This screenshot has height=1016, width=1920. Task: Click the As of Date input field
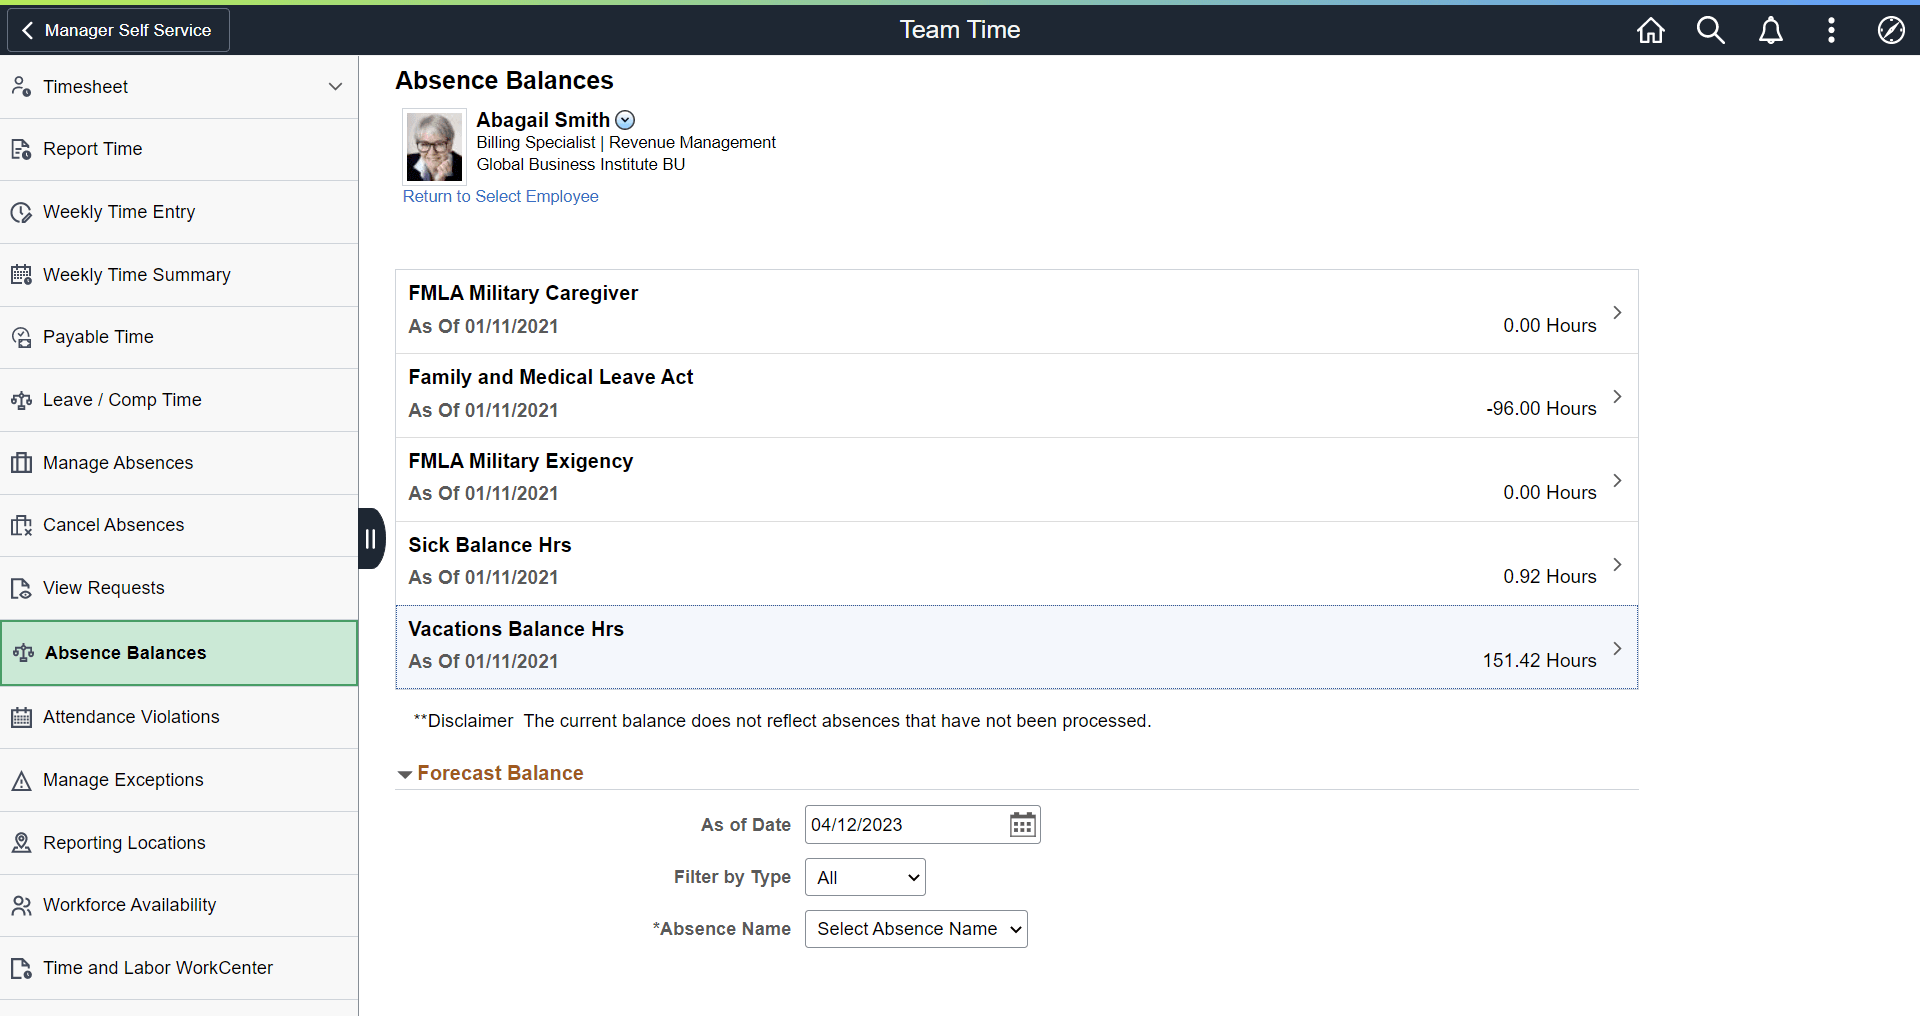pyautogui.click(x=900, y=824)
